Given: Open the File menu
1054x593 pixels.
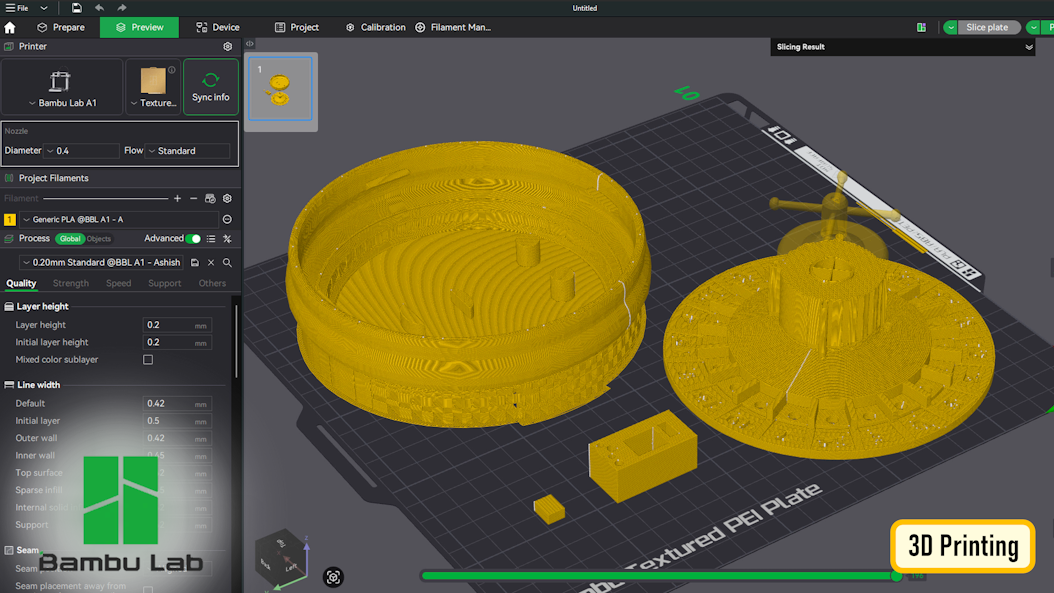Looking at the screenshot, I should pos(17,8).
